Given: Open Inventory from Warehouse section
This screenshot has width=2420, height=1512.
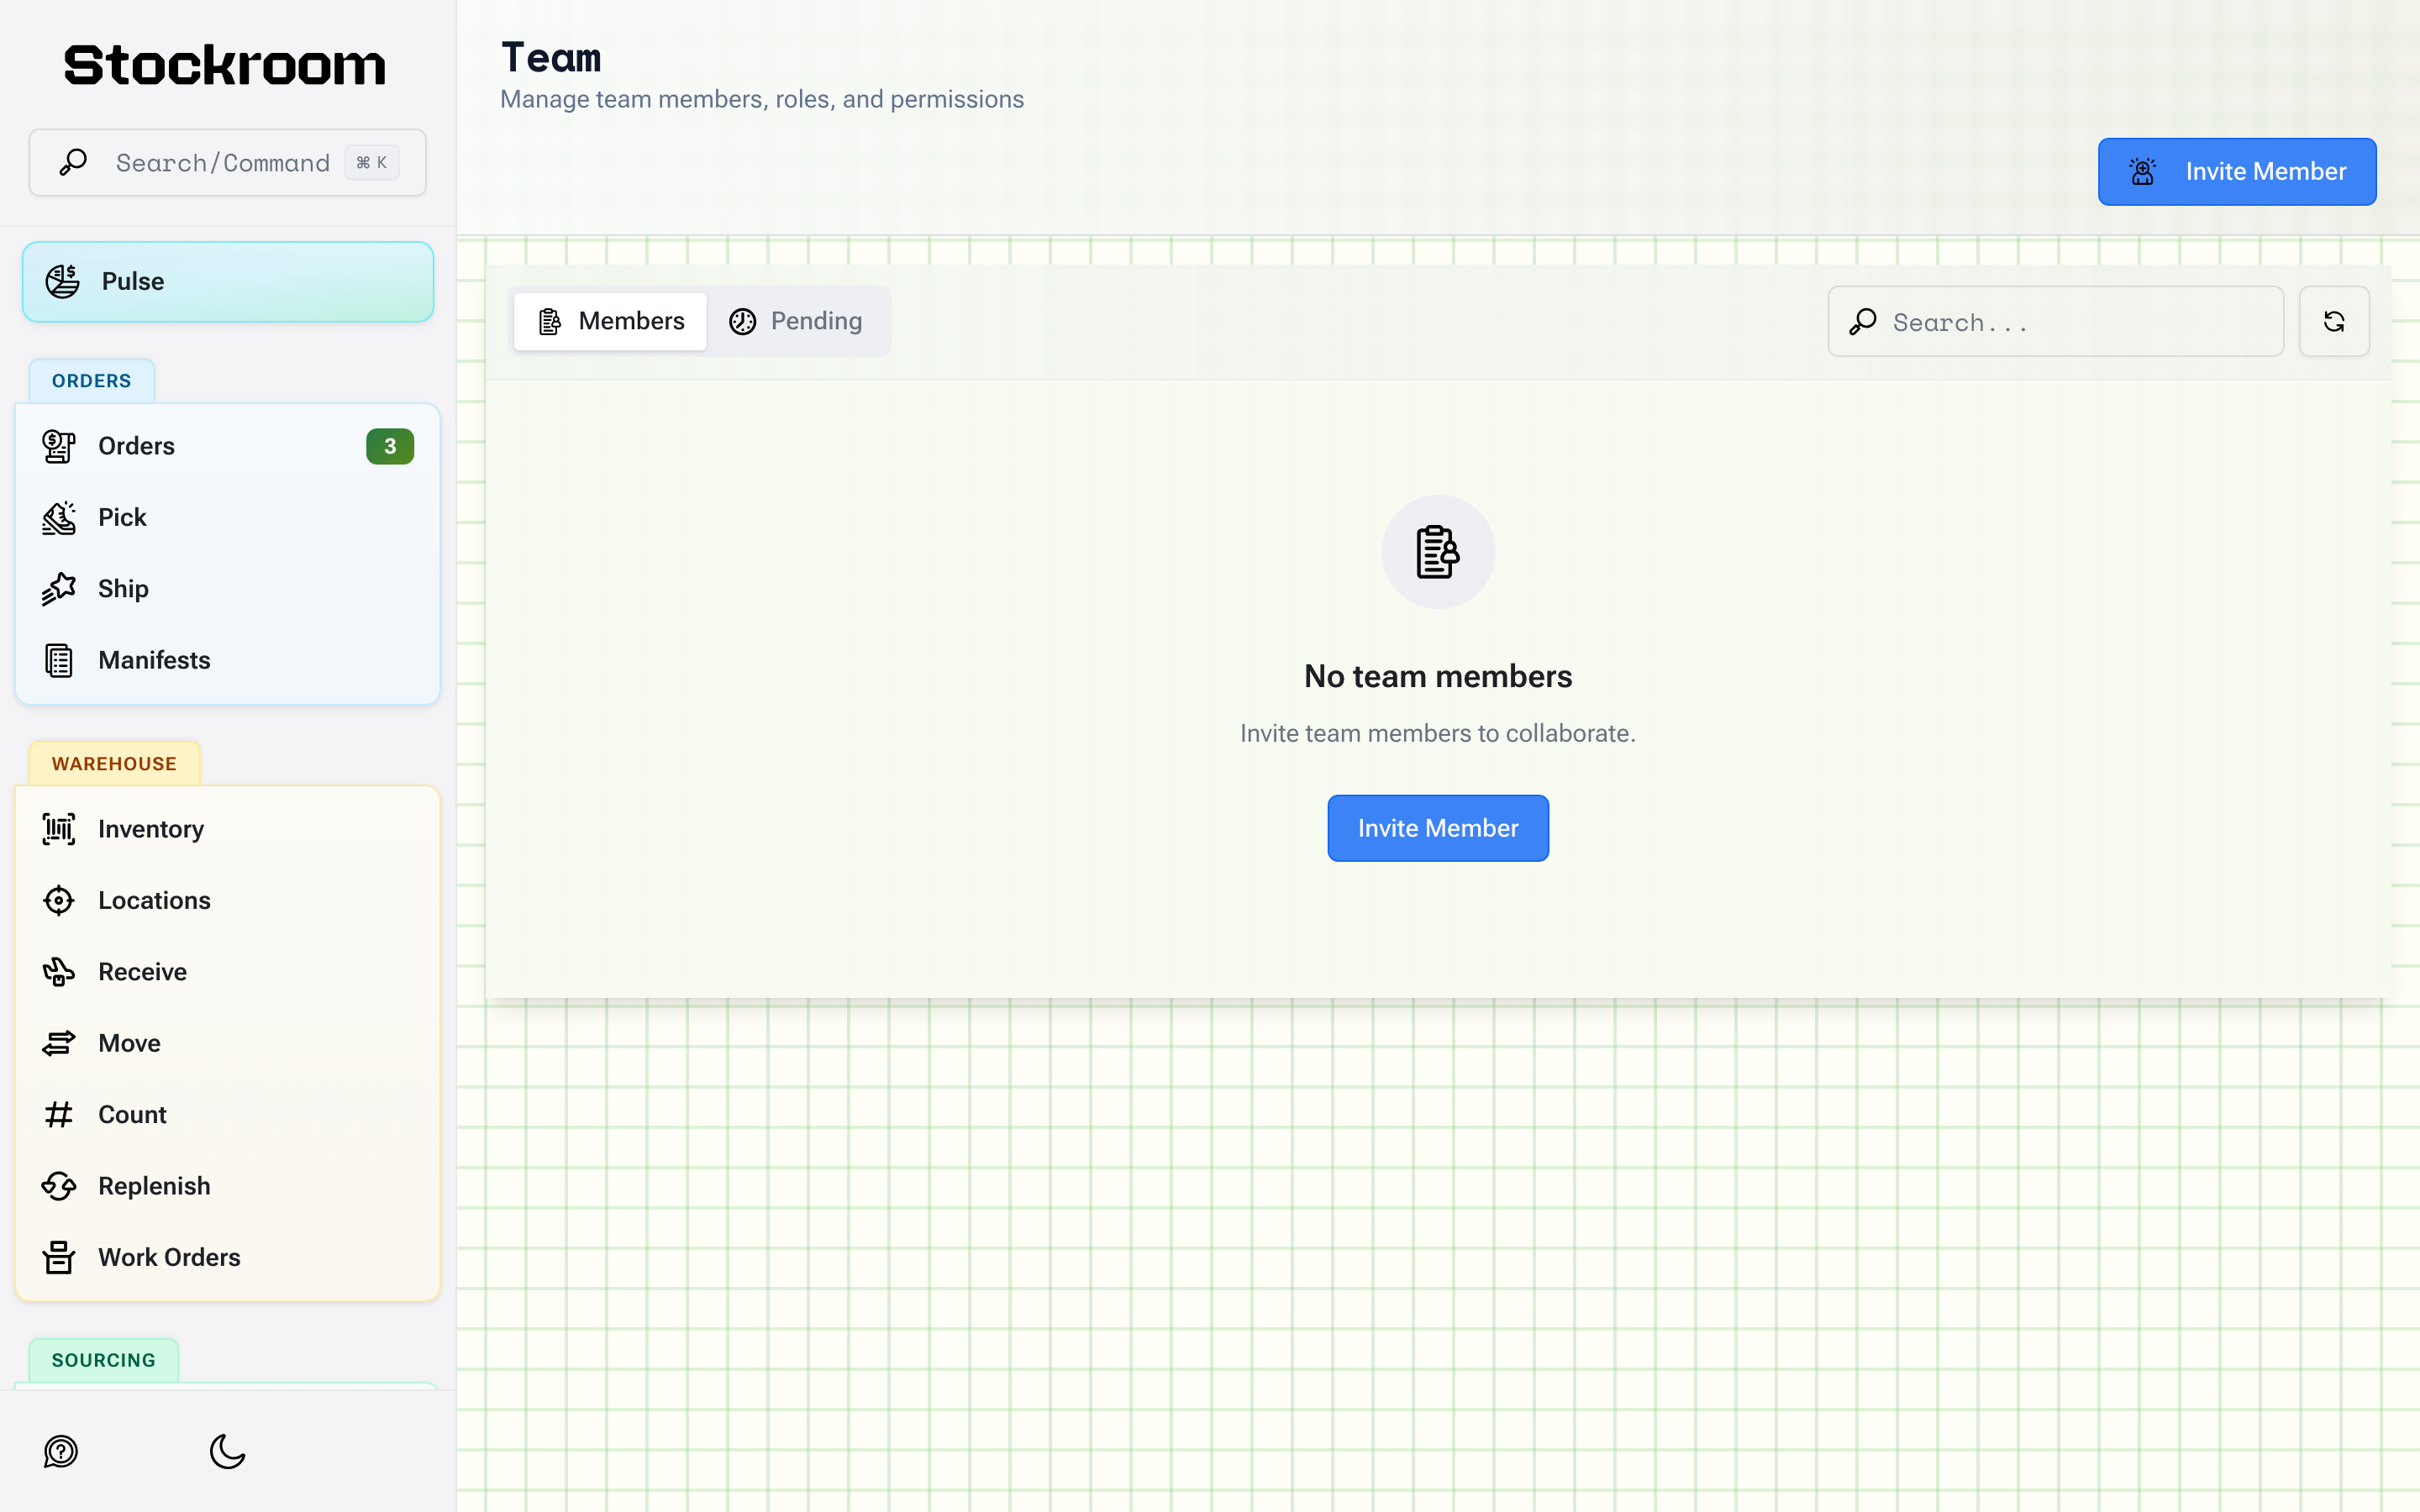Looking at the screenshot, I should (228, 829).
